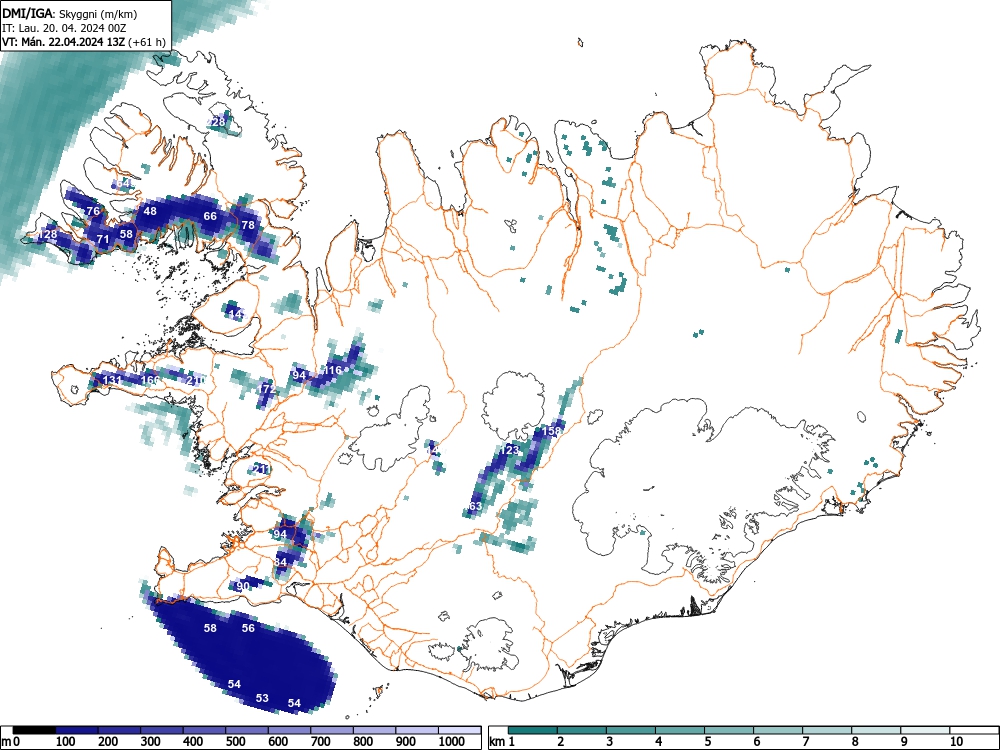Viewport: 1000px width, 750px height.
Task: Click the 71 visibility value label
Action: click(x=103, y=240)
